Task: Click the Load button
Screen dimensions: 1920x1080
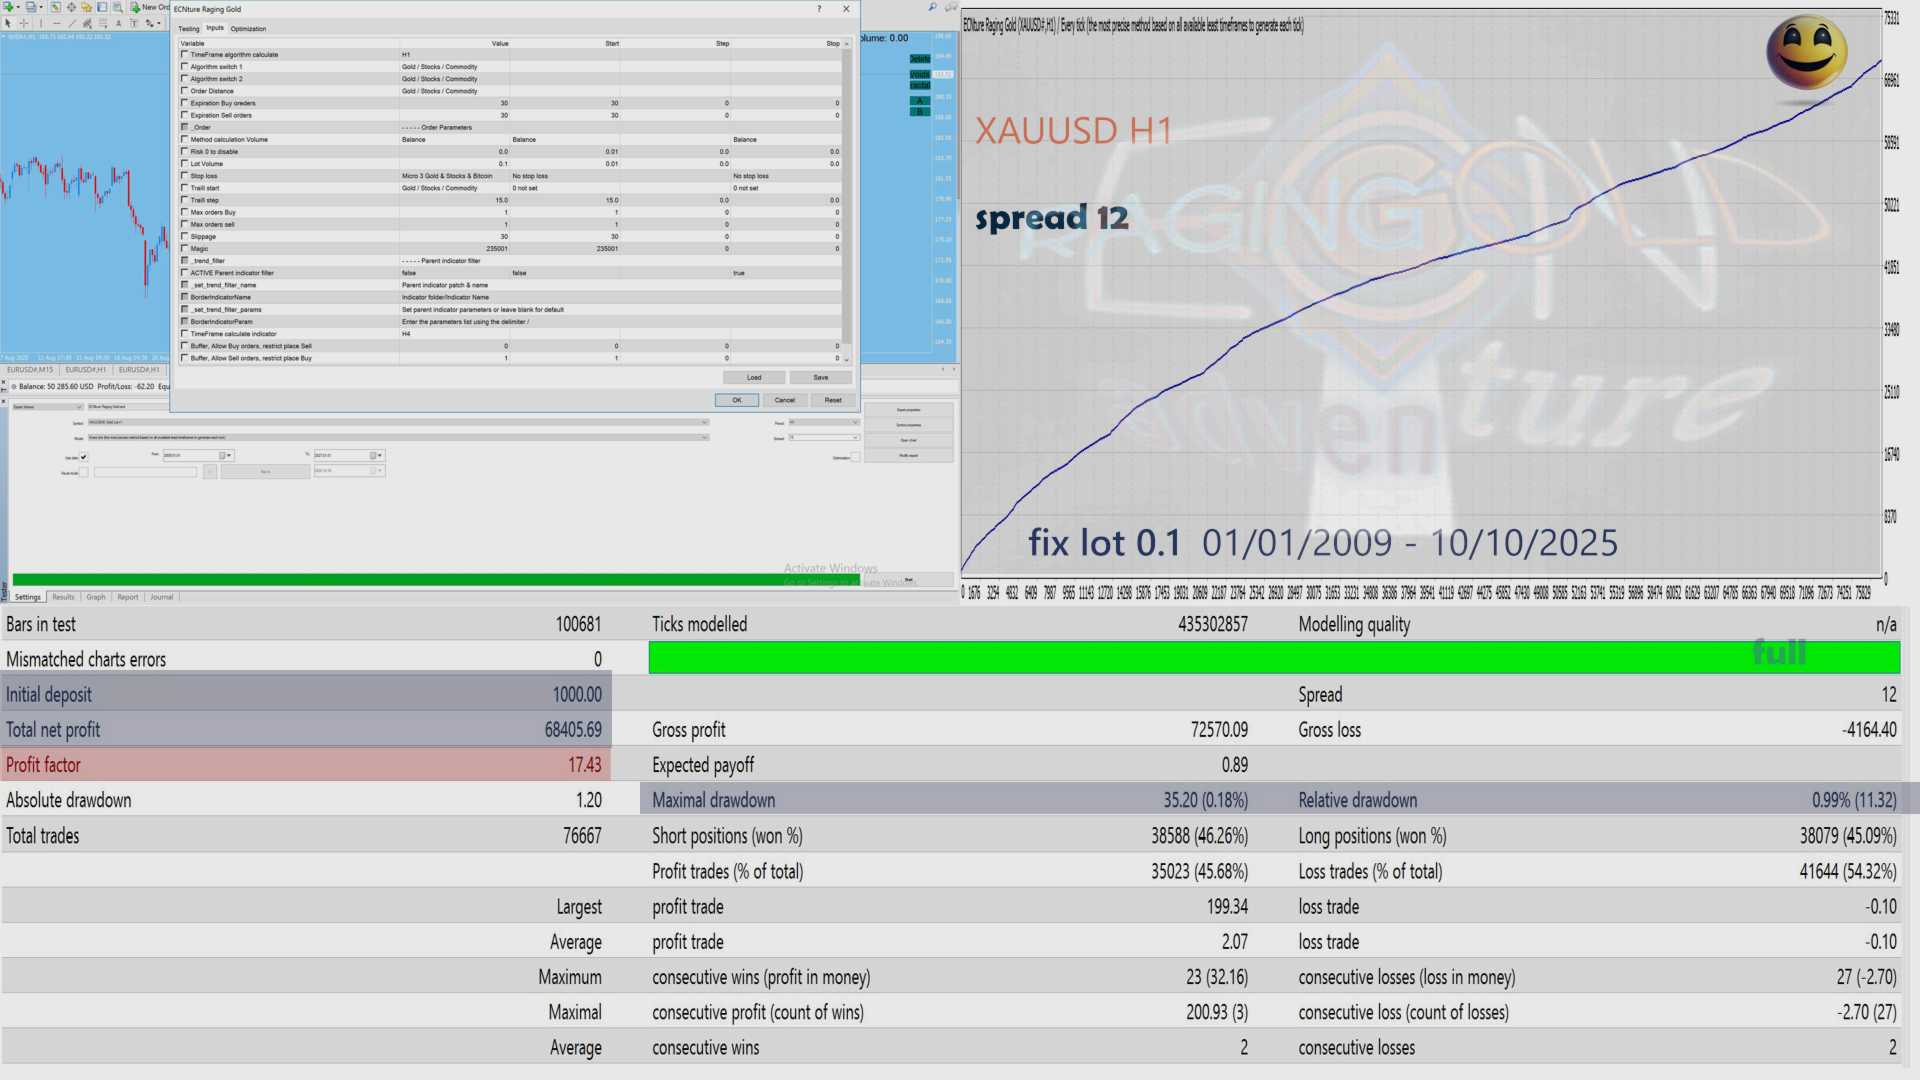Action: tap(754, 378)
